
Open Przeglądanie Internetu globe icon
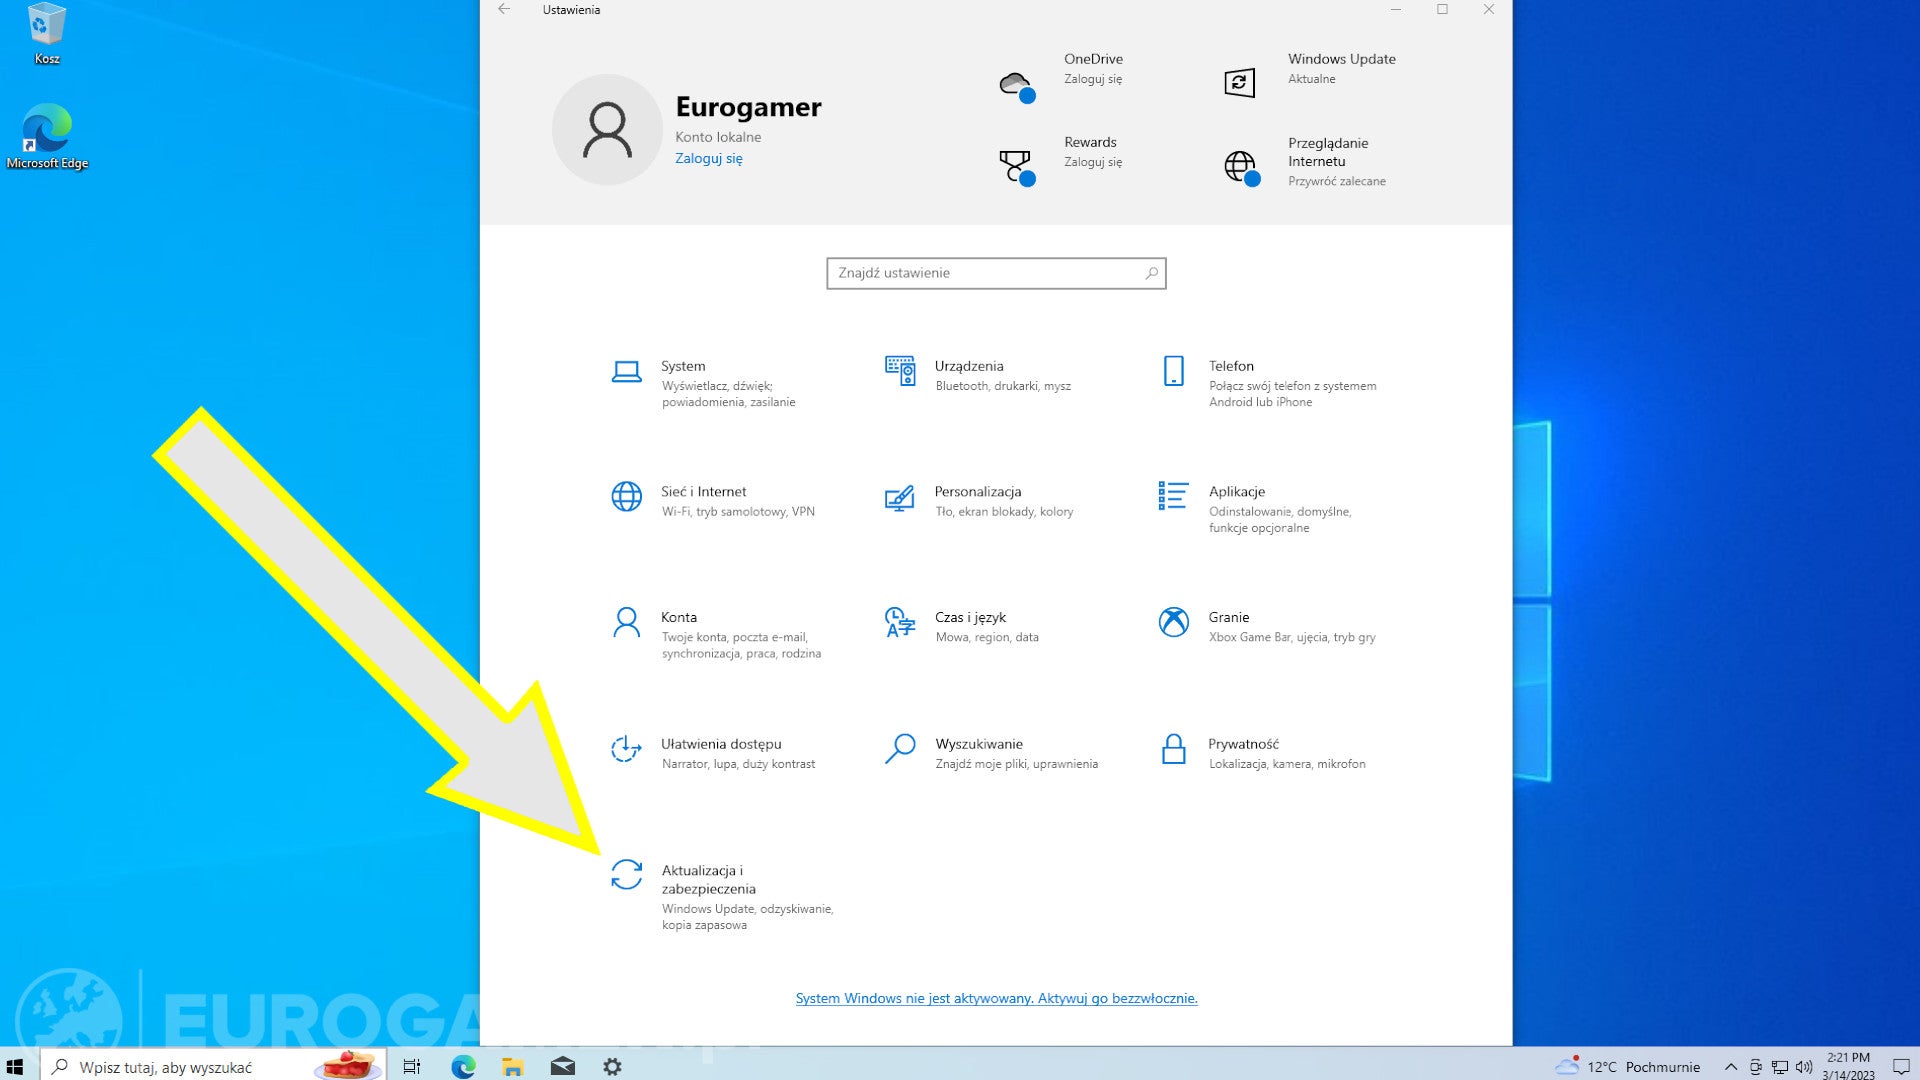(1241, 167)
